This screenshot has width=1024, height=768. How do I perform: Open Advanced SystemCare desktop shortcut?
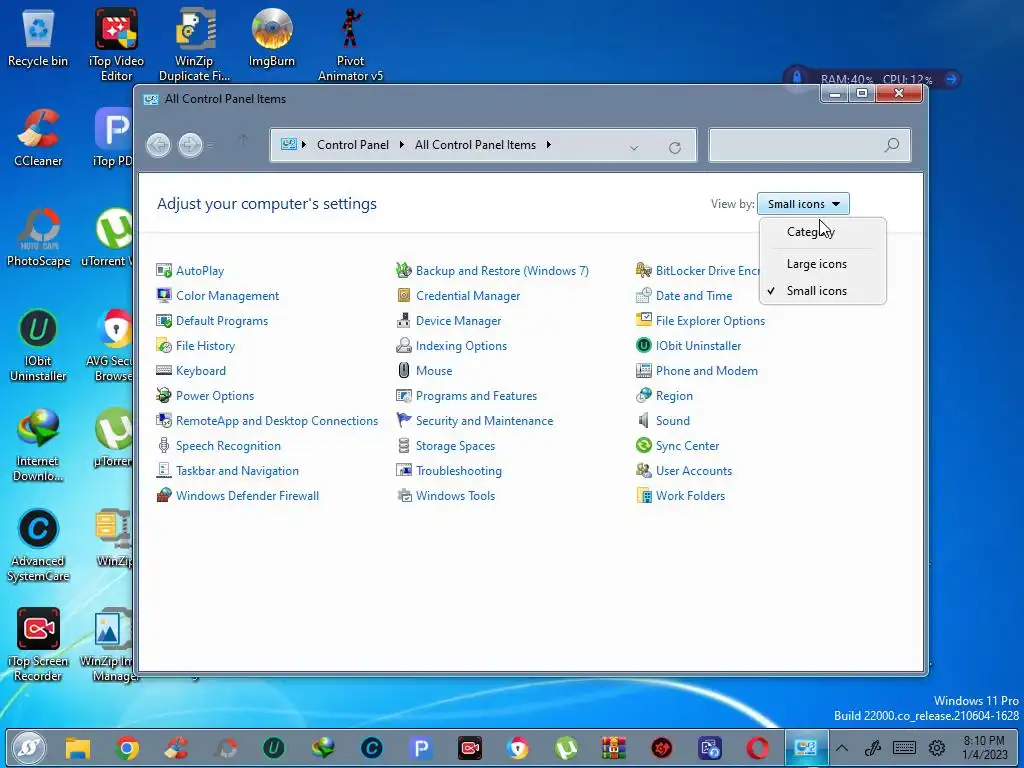(38, 545)
